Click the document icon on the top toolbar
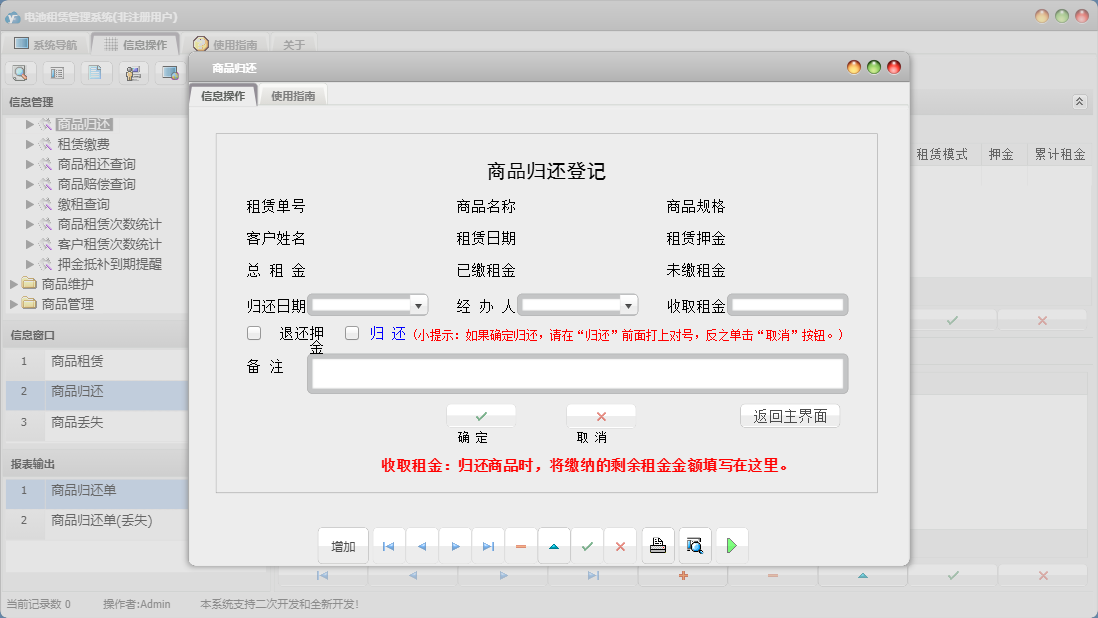The height and width of the screenshot is (618, 1098). 96,72
